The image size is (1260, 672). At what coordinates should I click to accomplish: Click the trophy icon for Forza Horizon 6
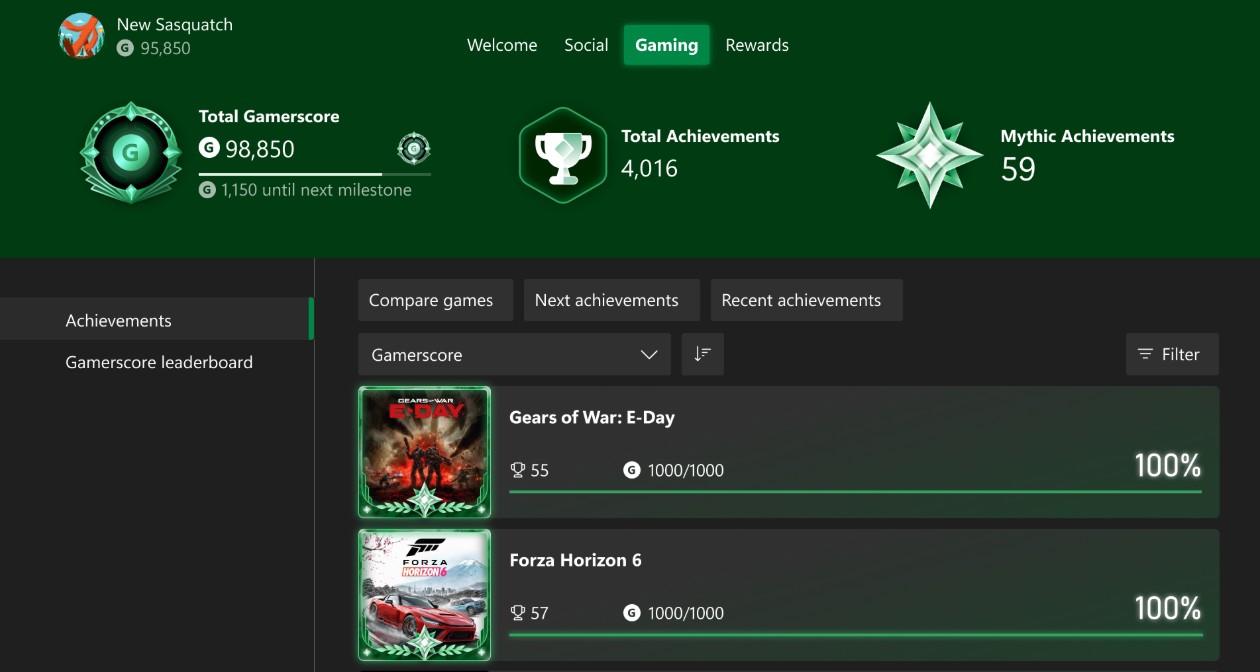(x=518, y=613)
